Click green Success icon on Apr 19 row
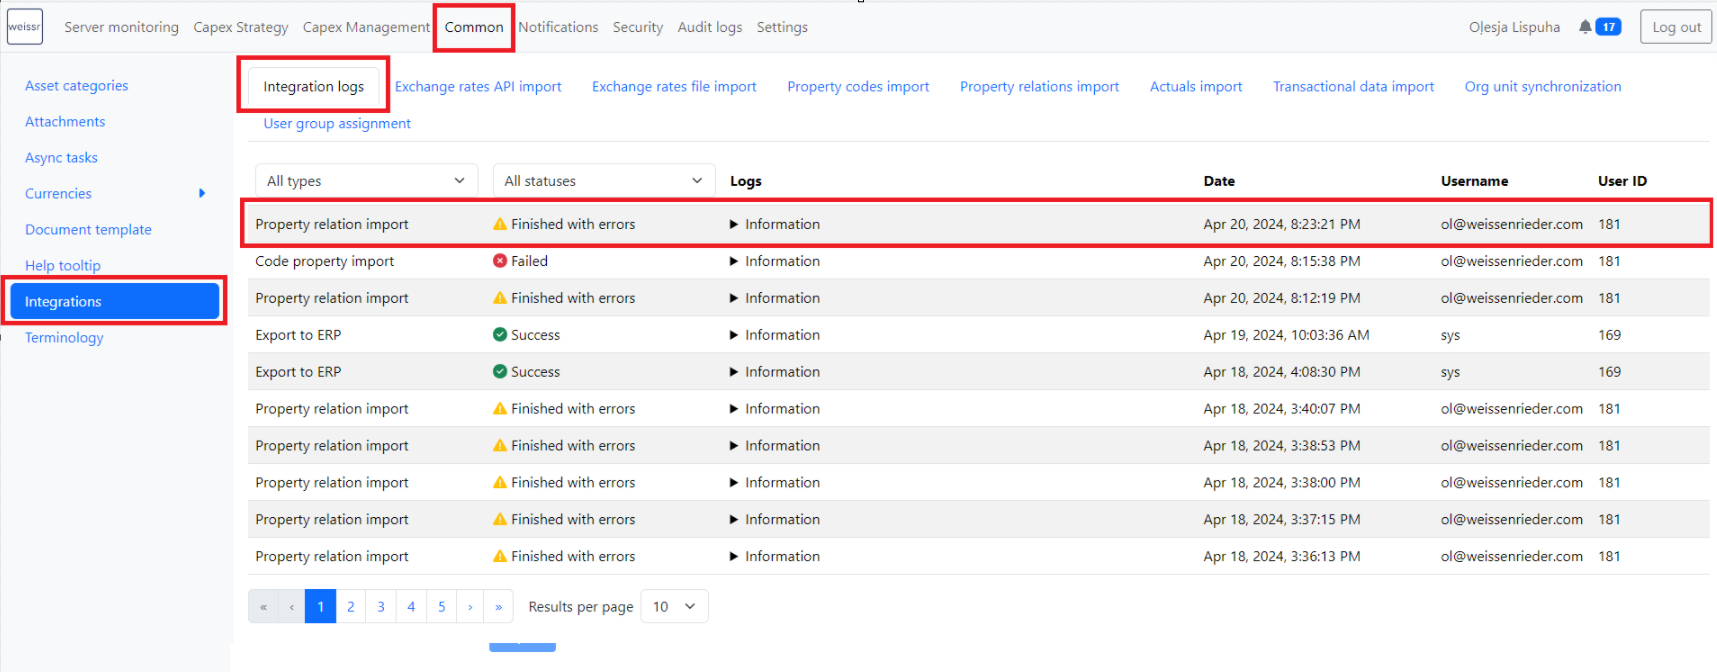This screenshot has width=1717, height=672. (500, 335)
